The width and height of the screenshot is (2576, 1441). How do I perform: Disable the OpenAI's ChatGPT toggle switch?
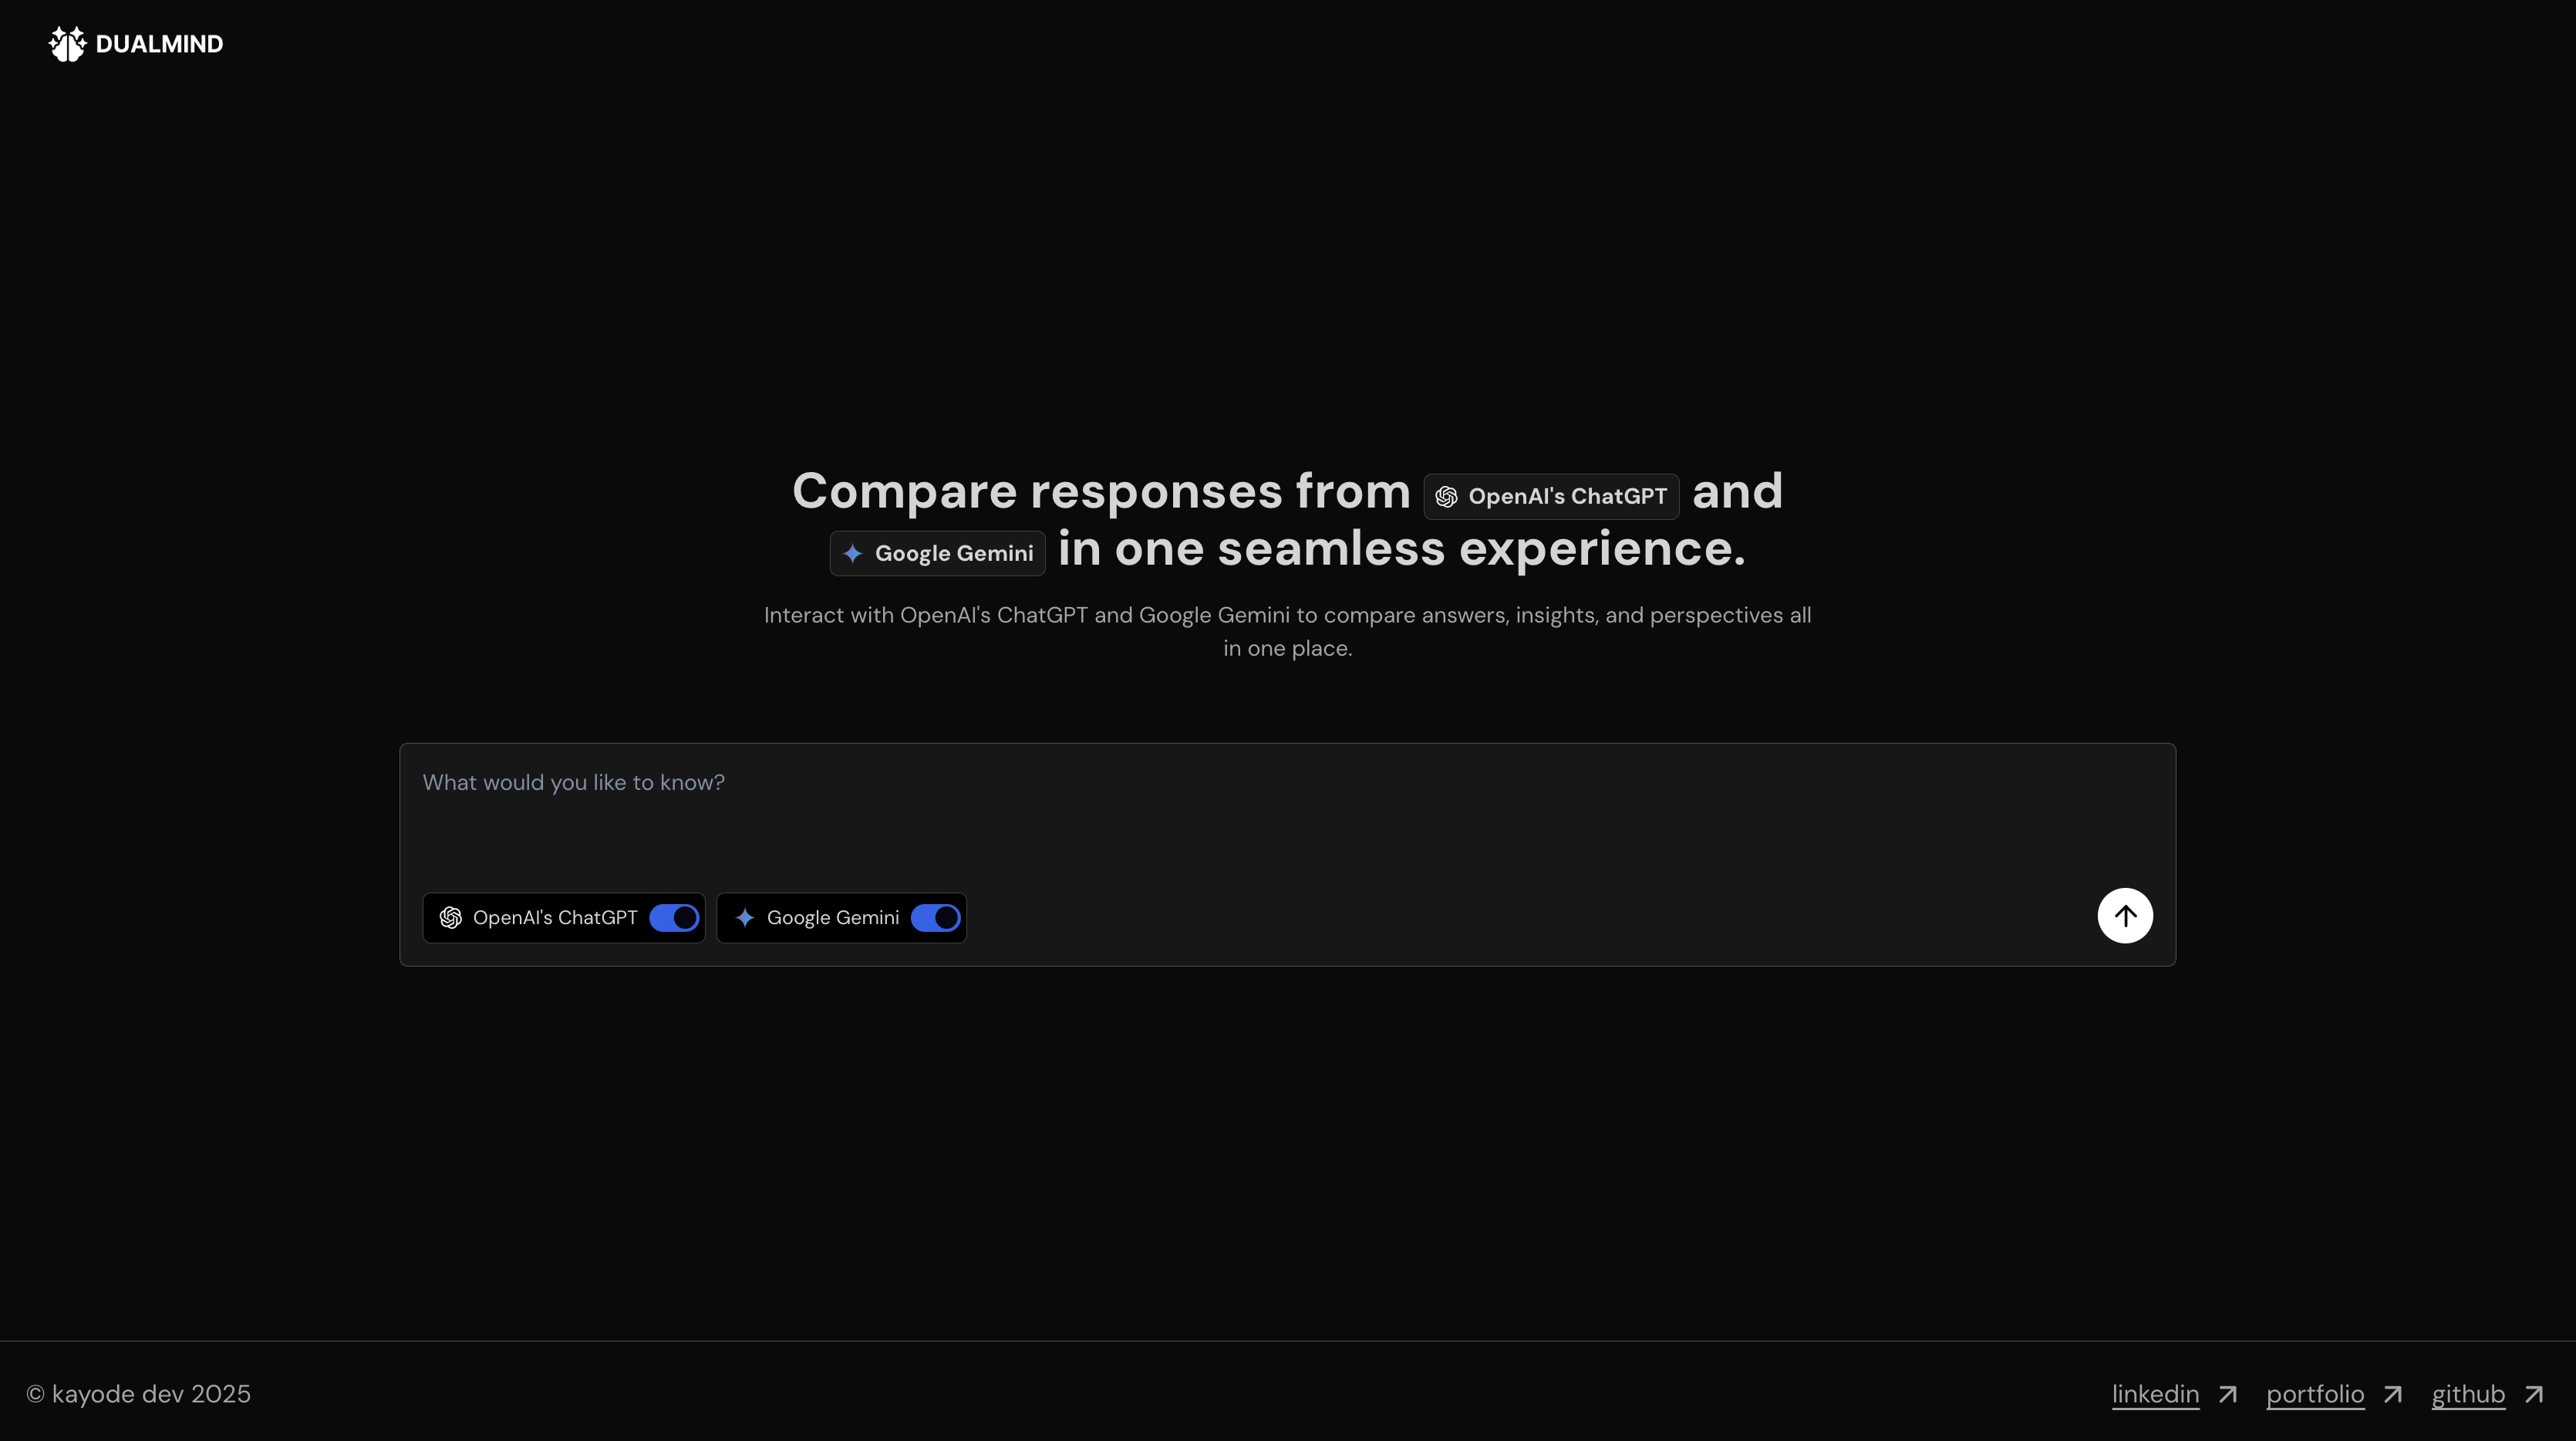(674, 918)
